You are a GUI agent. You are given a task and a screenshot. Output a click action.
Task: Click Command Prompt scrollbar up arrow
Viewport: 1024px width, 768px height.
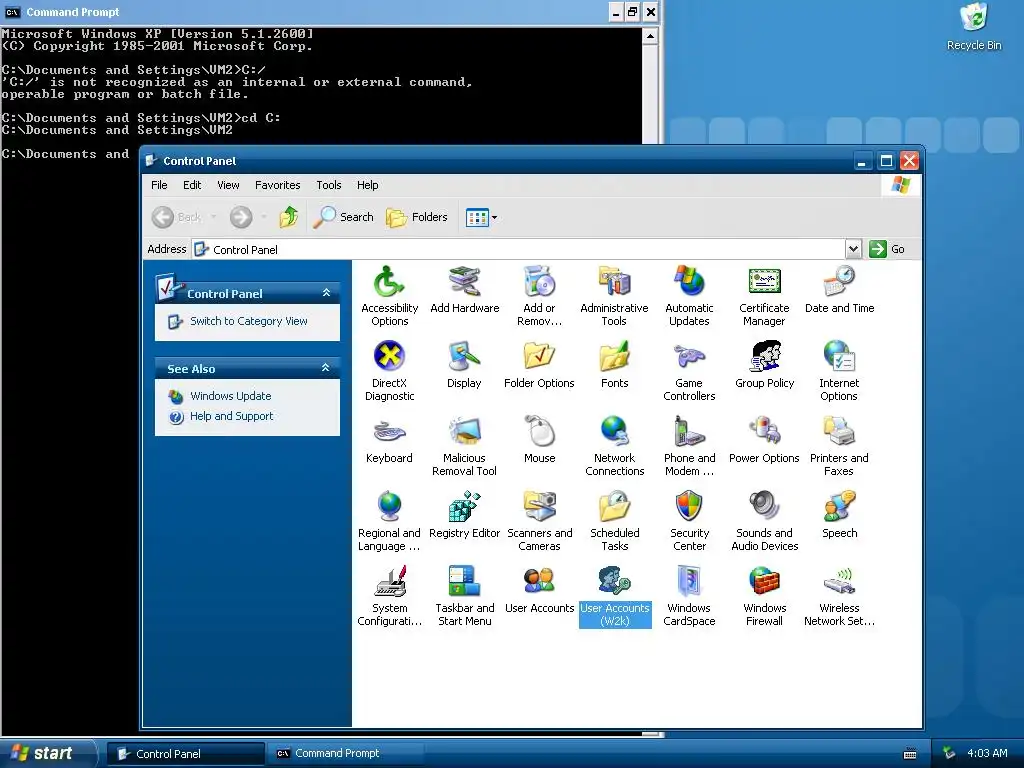pyautogui.click(x=650, y=37)
